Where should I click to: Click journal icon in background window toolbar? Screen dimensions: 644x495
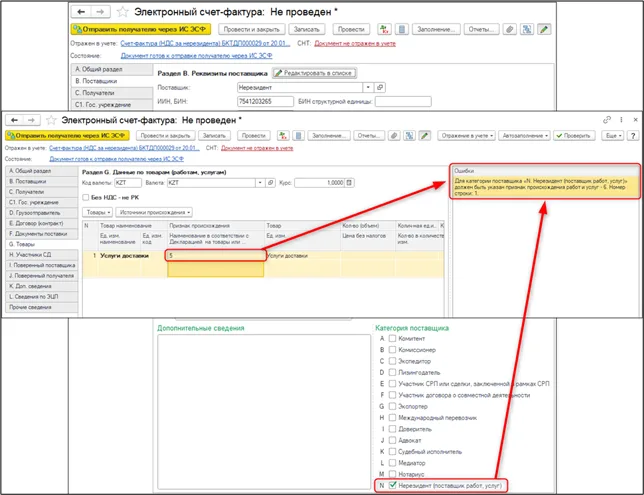(x=402, y=29)
